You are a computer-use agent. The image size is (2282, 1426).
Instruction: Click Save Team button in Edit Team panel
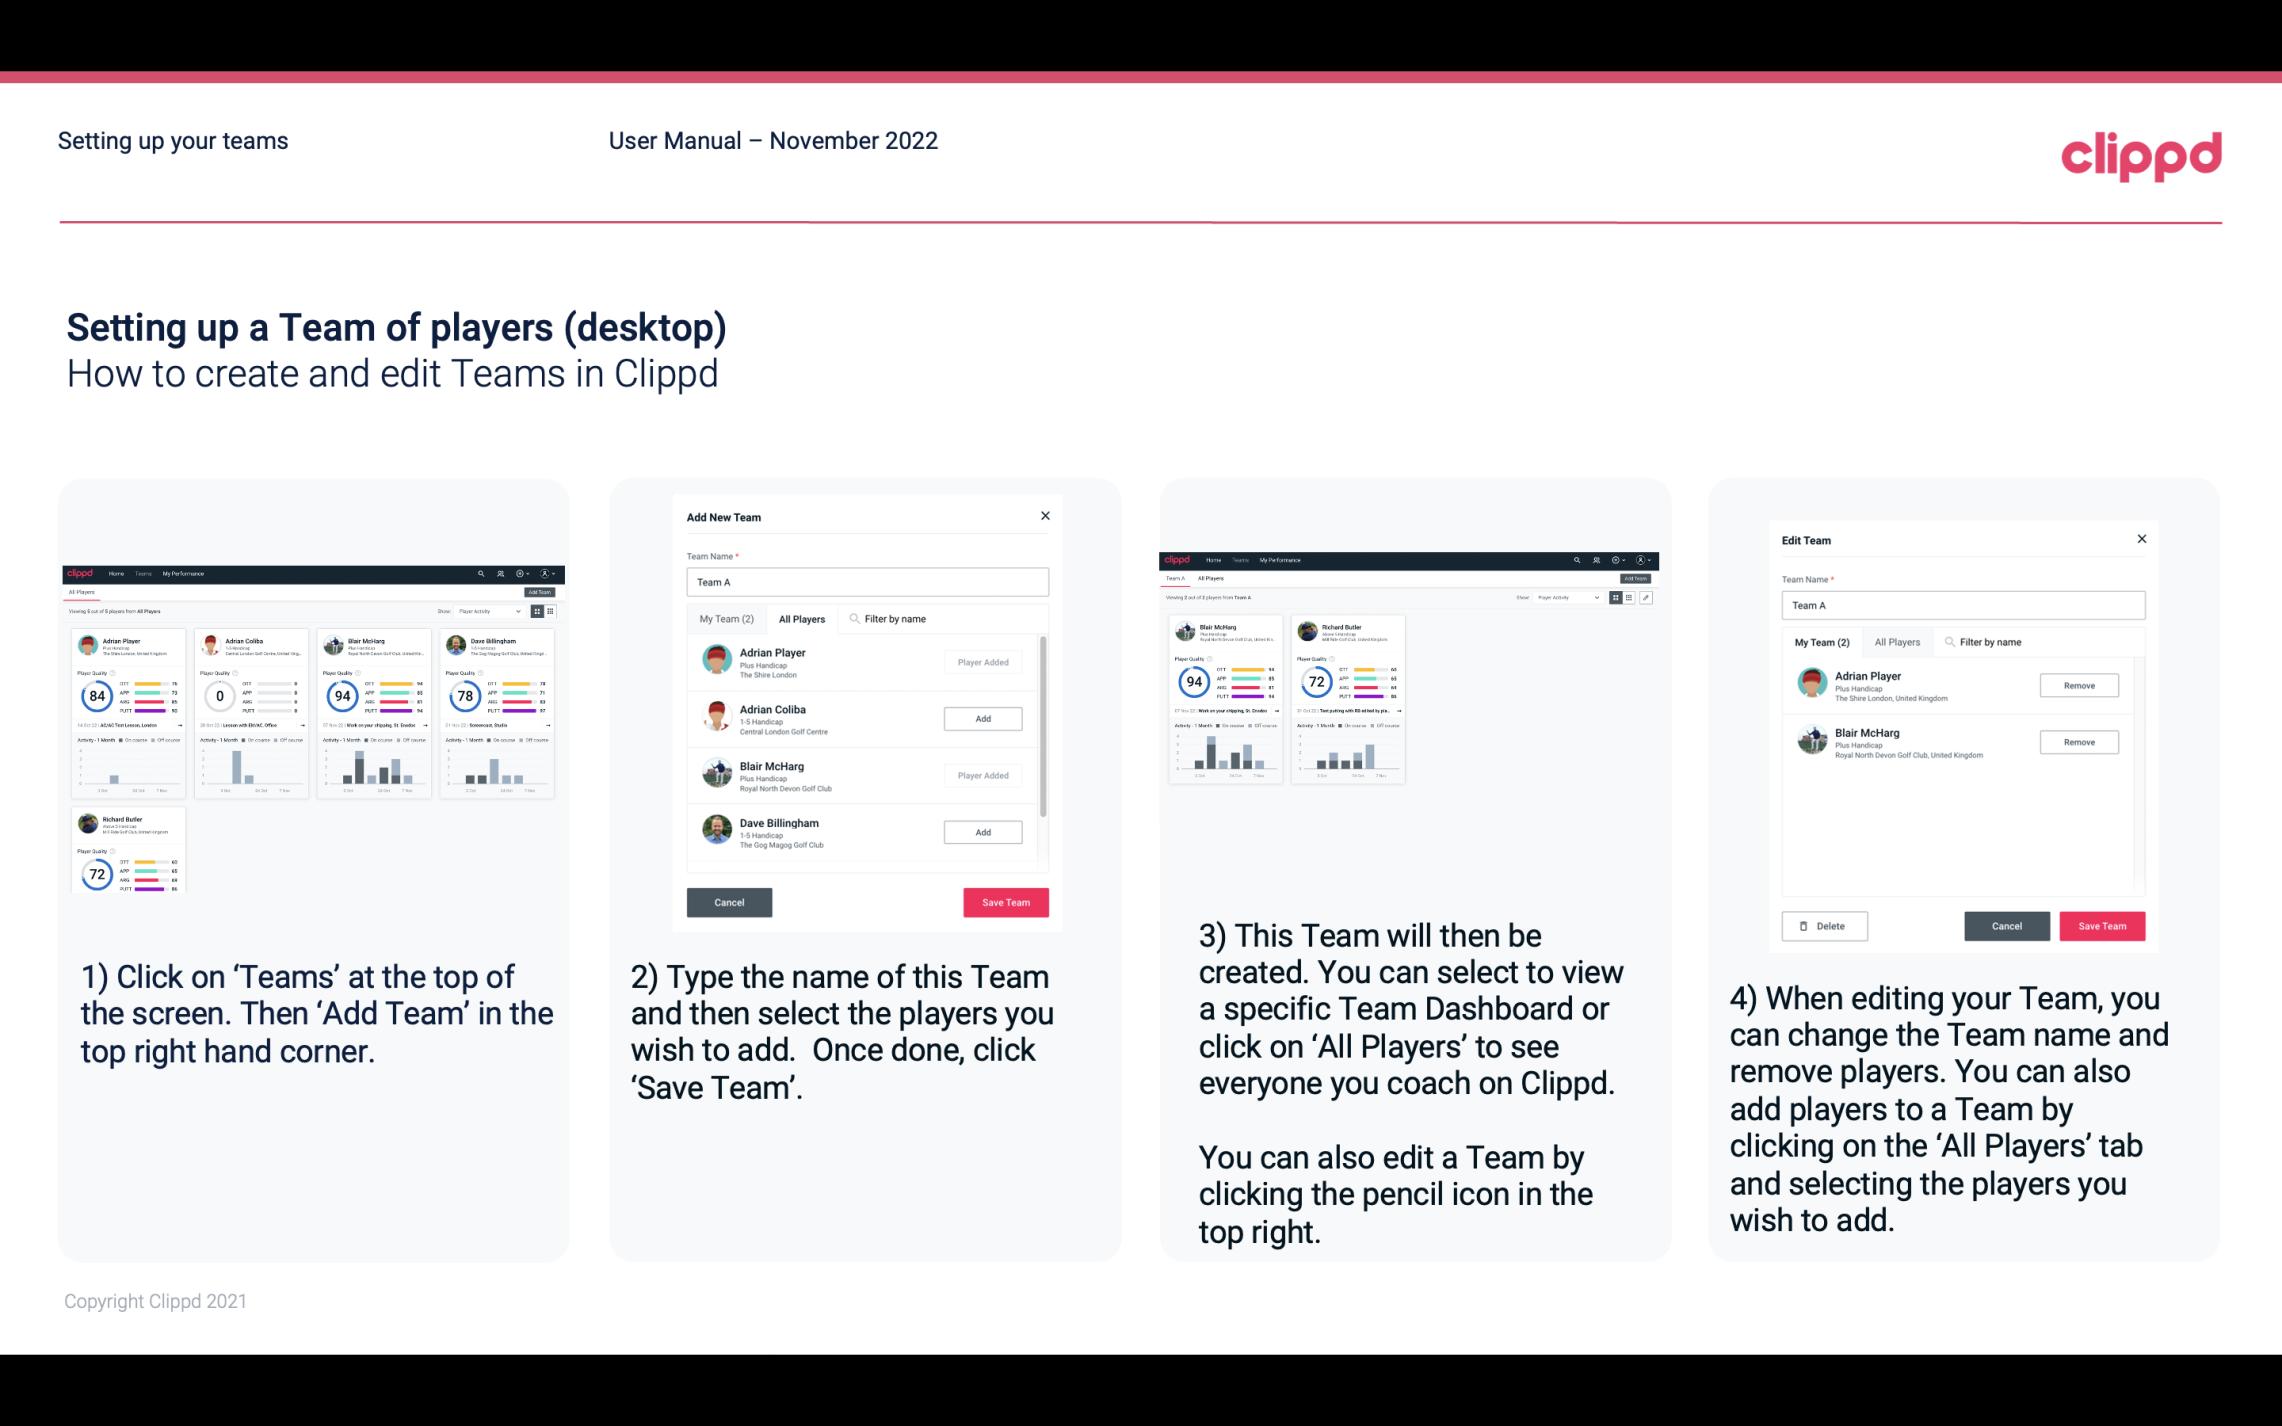2101,925
